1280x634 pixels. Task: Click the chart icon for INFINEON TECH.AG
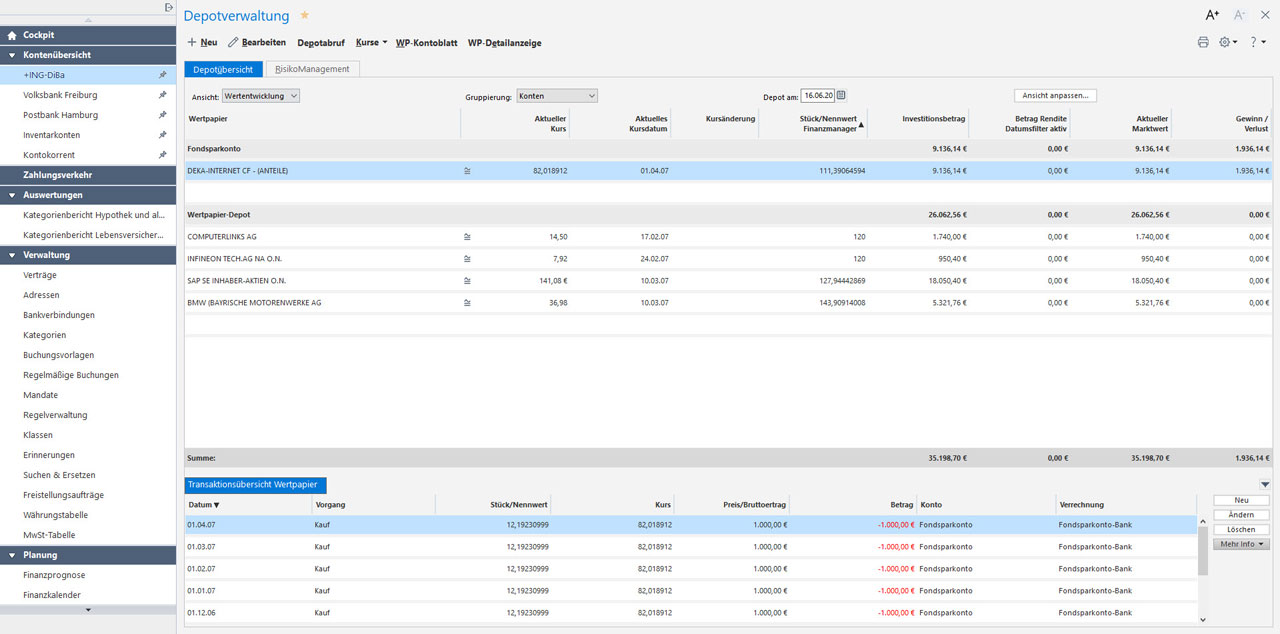click(x=466, y=259)
